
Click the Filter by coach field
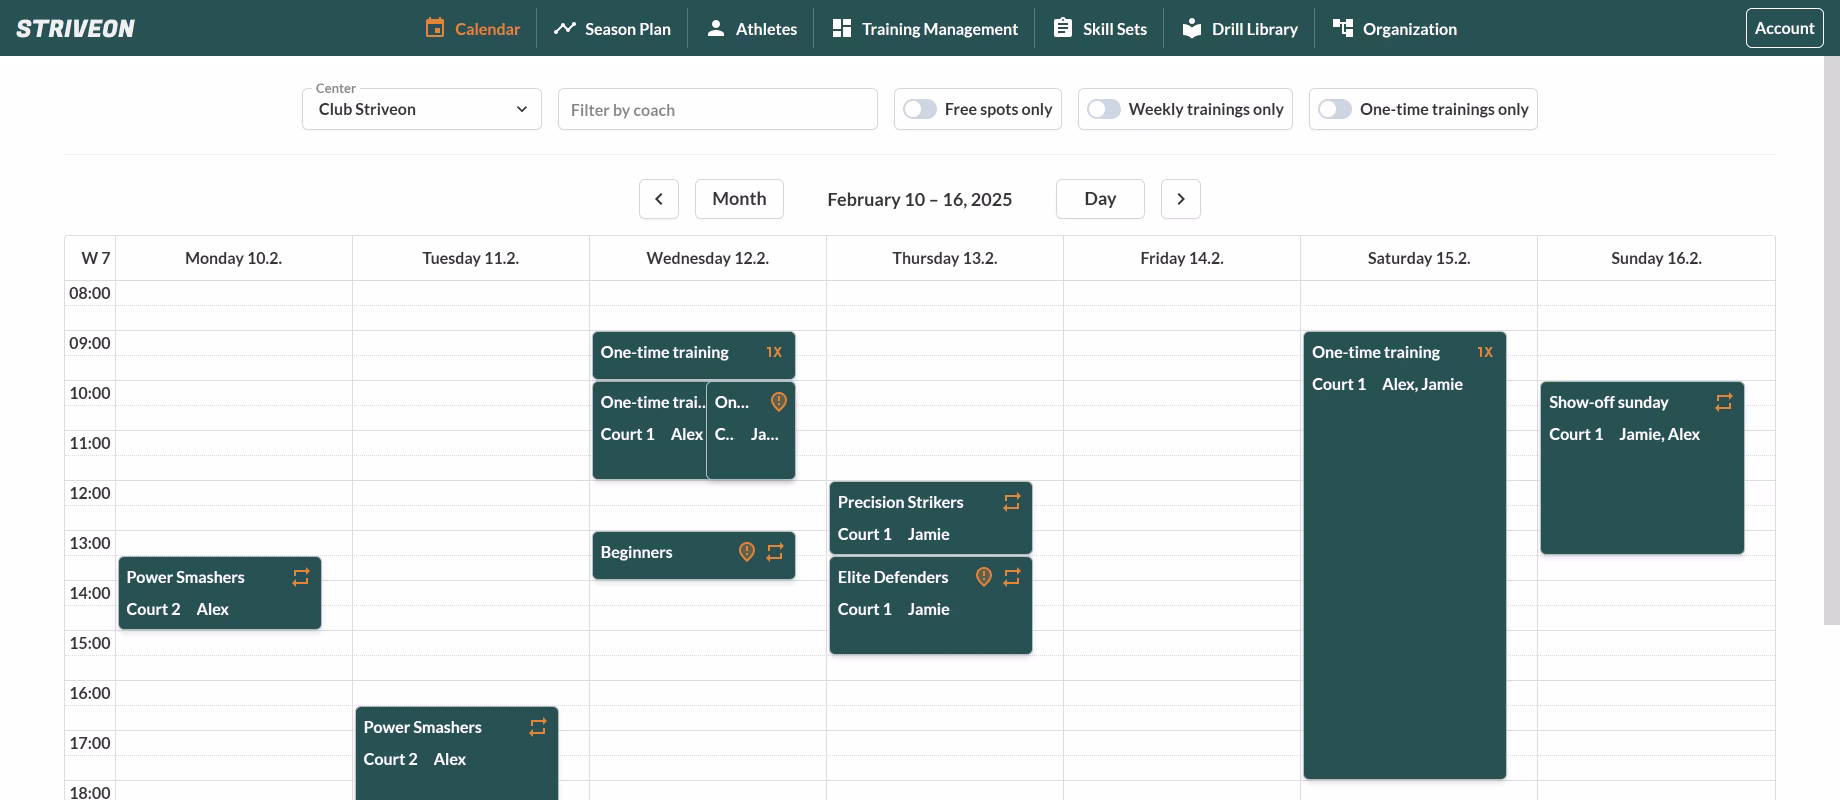click(717, 109)
